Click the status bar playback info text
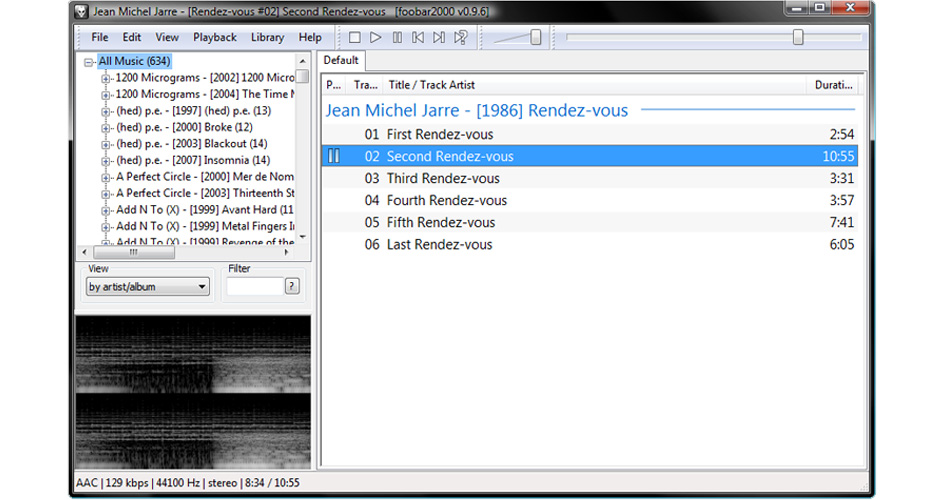The image size is (947, 500). (187, 483)
